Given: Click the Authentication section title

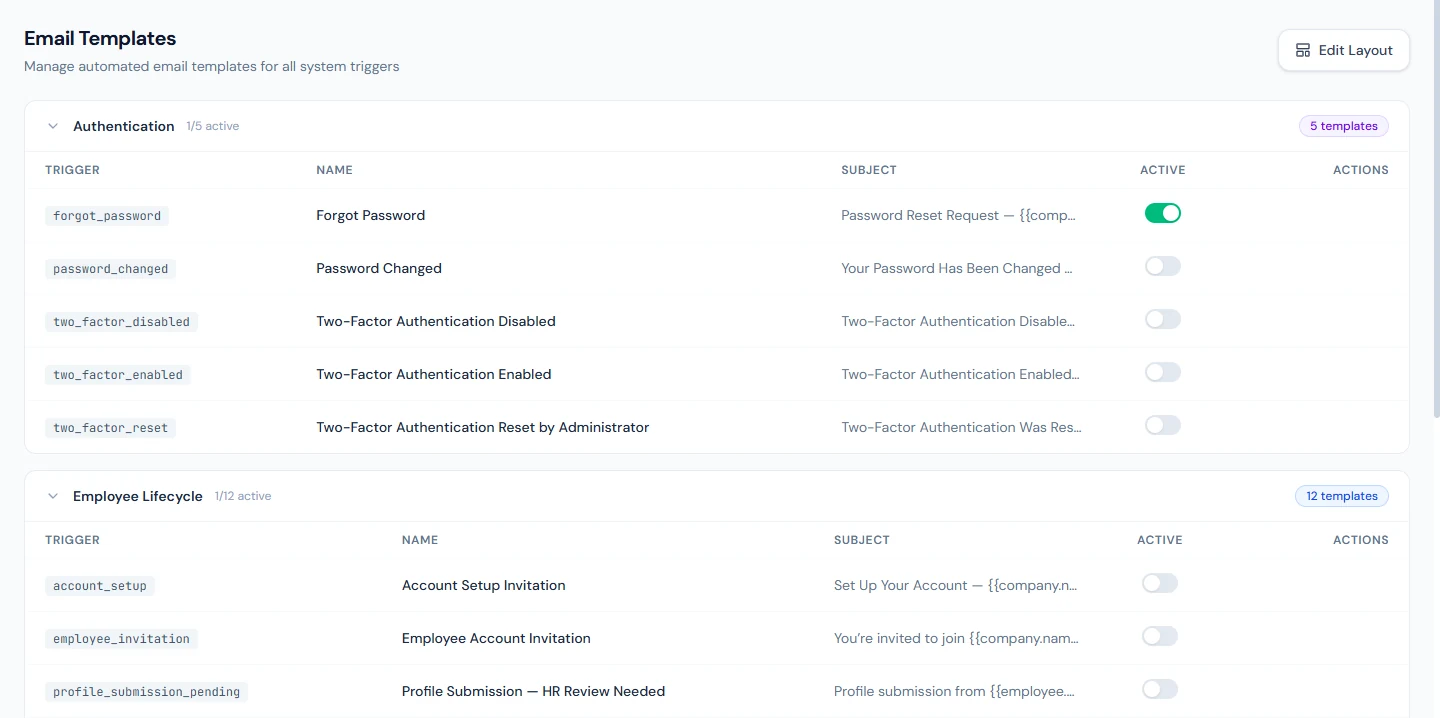Looking at the screenshot, I should [124, 126].
